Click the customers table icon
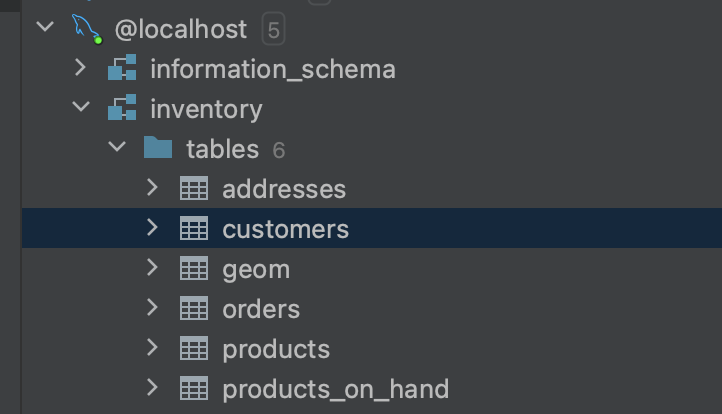 pyautogui.click(x=194, y=229)
